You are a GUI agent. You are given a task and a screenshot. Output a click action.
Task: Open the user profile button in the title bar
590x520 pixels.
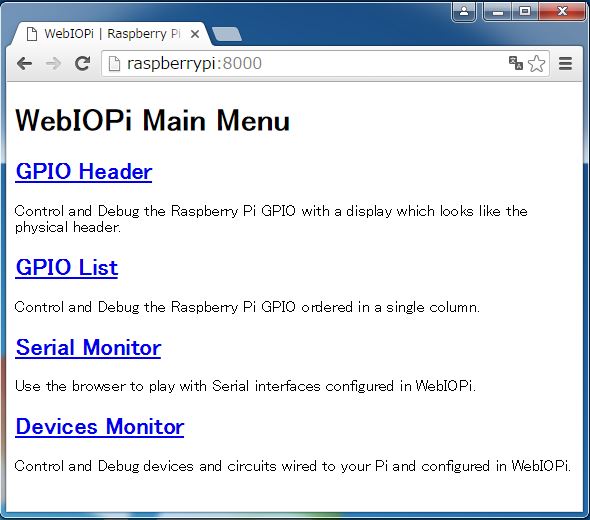pyautogui.click(x=464, y=11)
